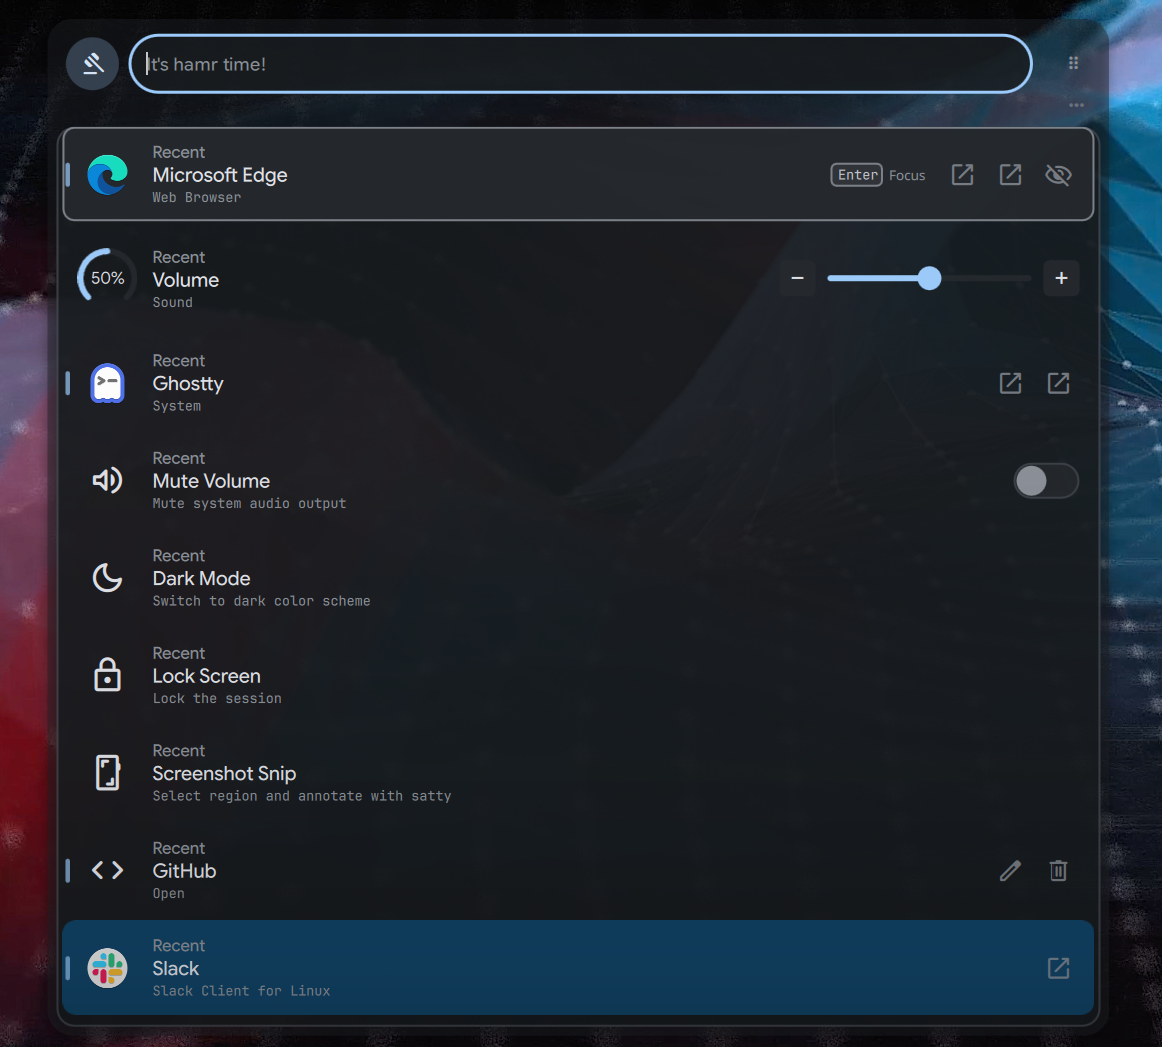Delete the GitHub quicklink with the trash icon
Image resolution: width=1162 pixels, height=1047 pixels.
[x=1058, y=871]
